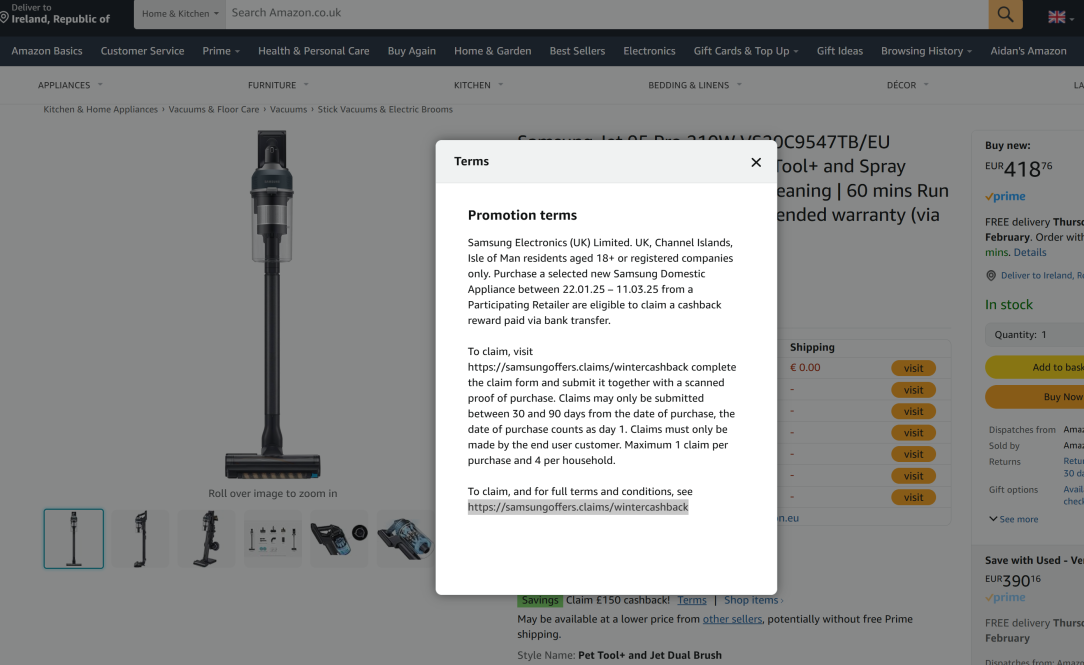Open Buy Again page
Screen dimensions: 1084x665
point(411,51)
